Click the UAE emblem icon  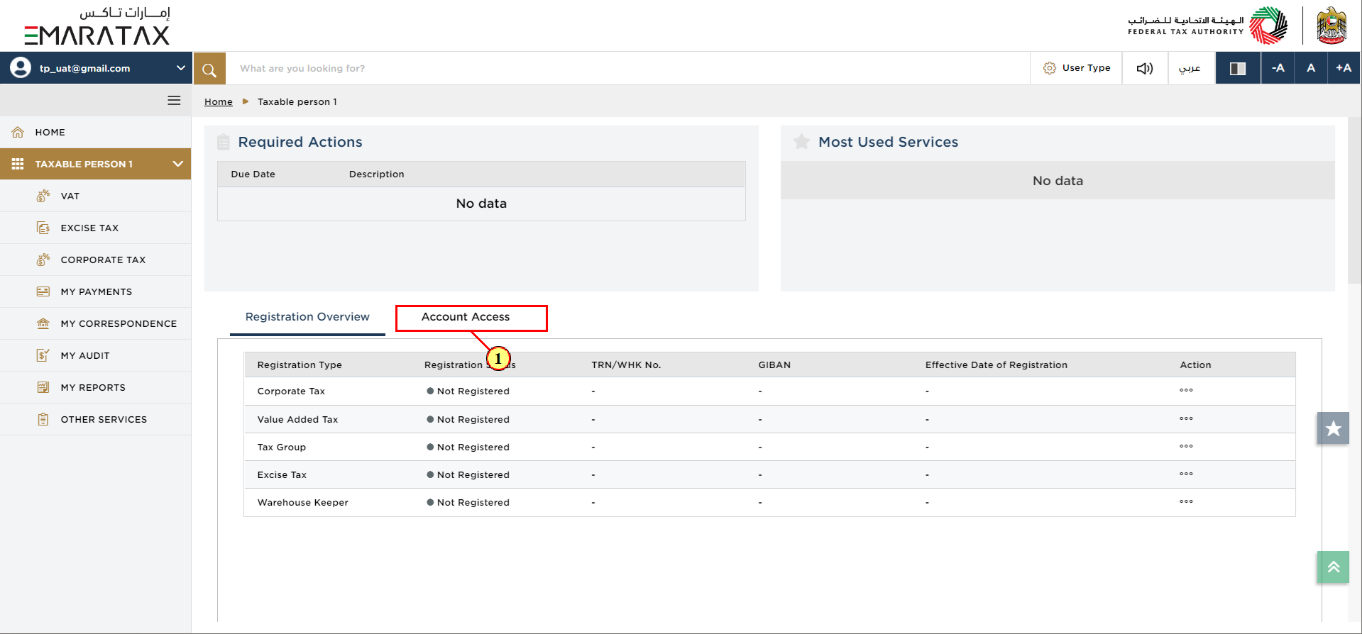click(x=1332, y=25)
